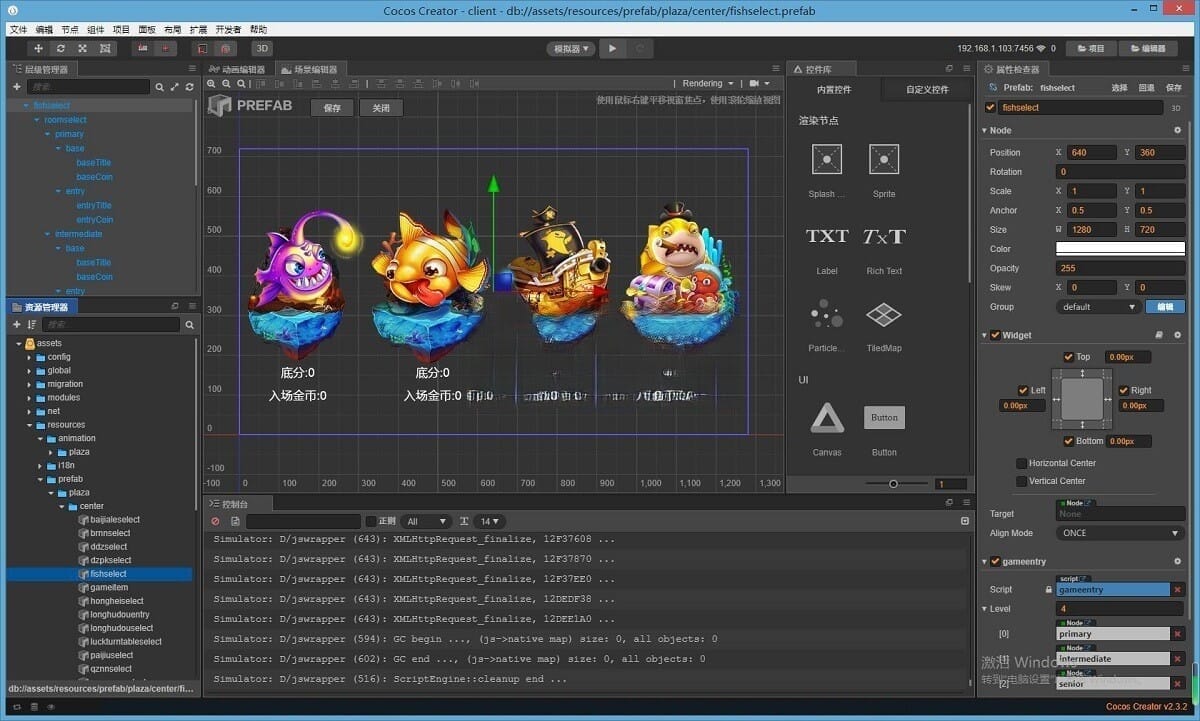Click the assets sort order icon
Screen dimensions: 1200x721
[32, 325]
